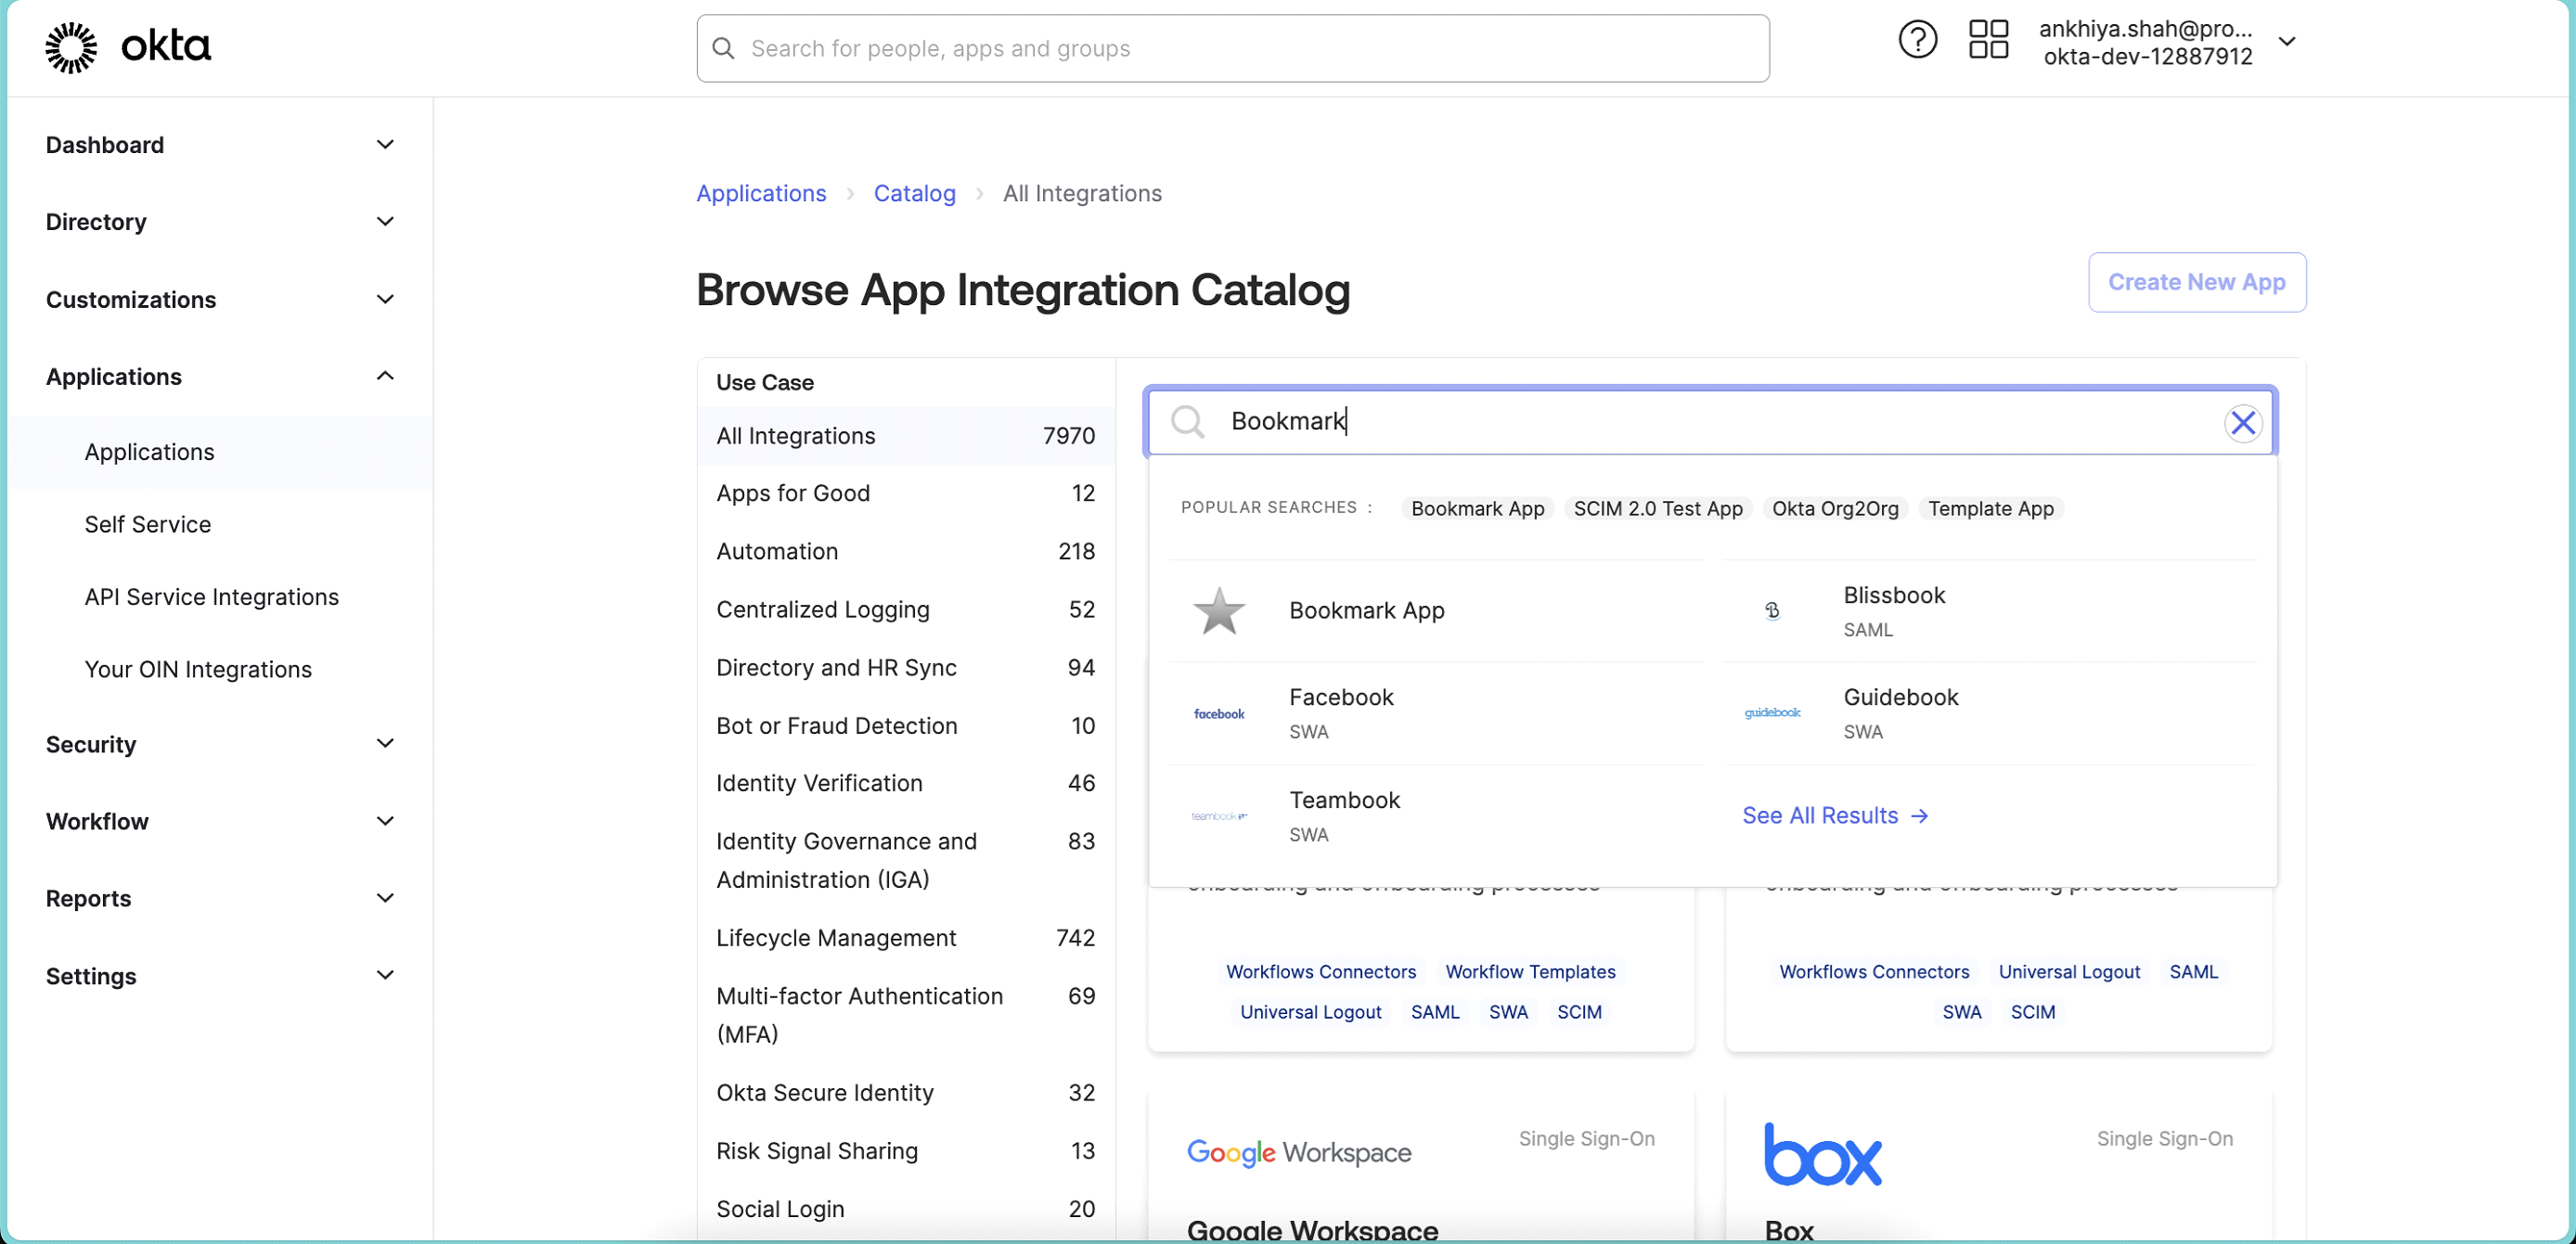The width and height of the screenshot is (2576, 1244).
Task: Clear the Bookmark search with the X icon
Action: click(x=2243, y=422)
